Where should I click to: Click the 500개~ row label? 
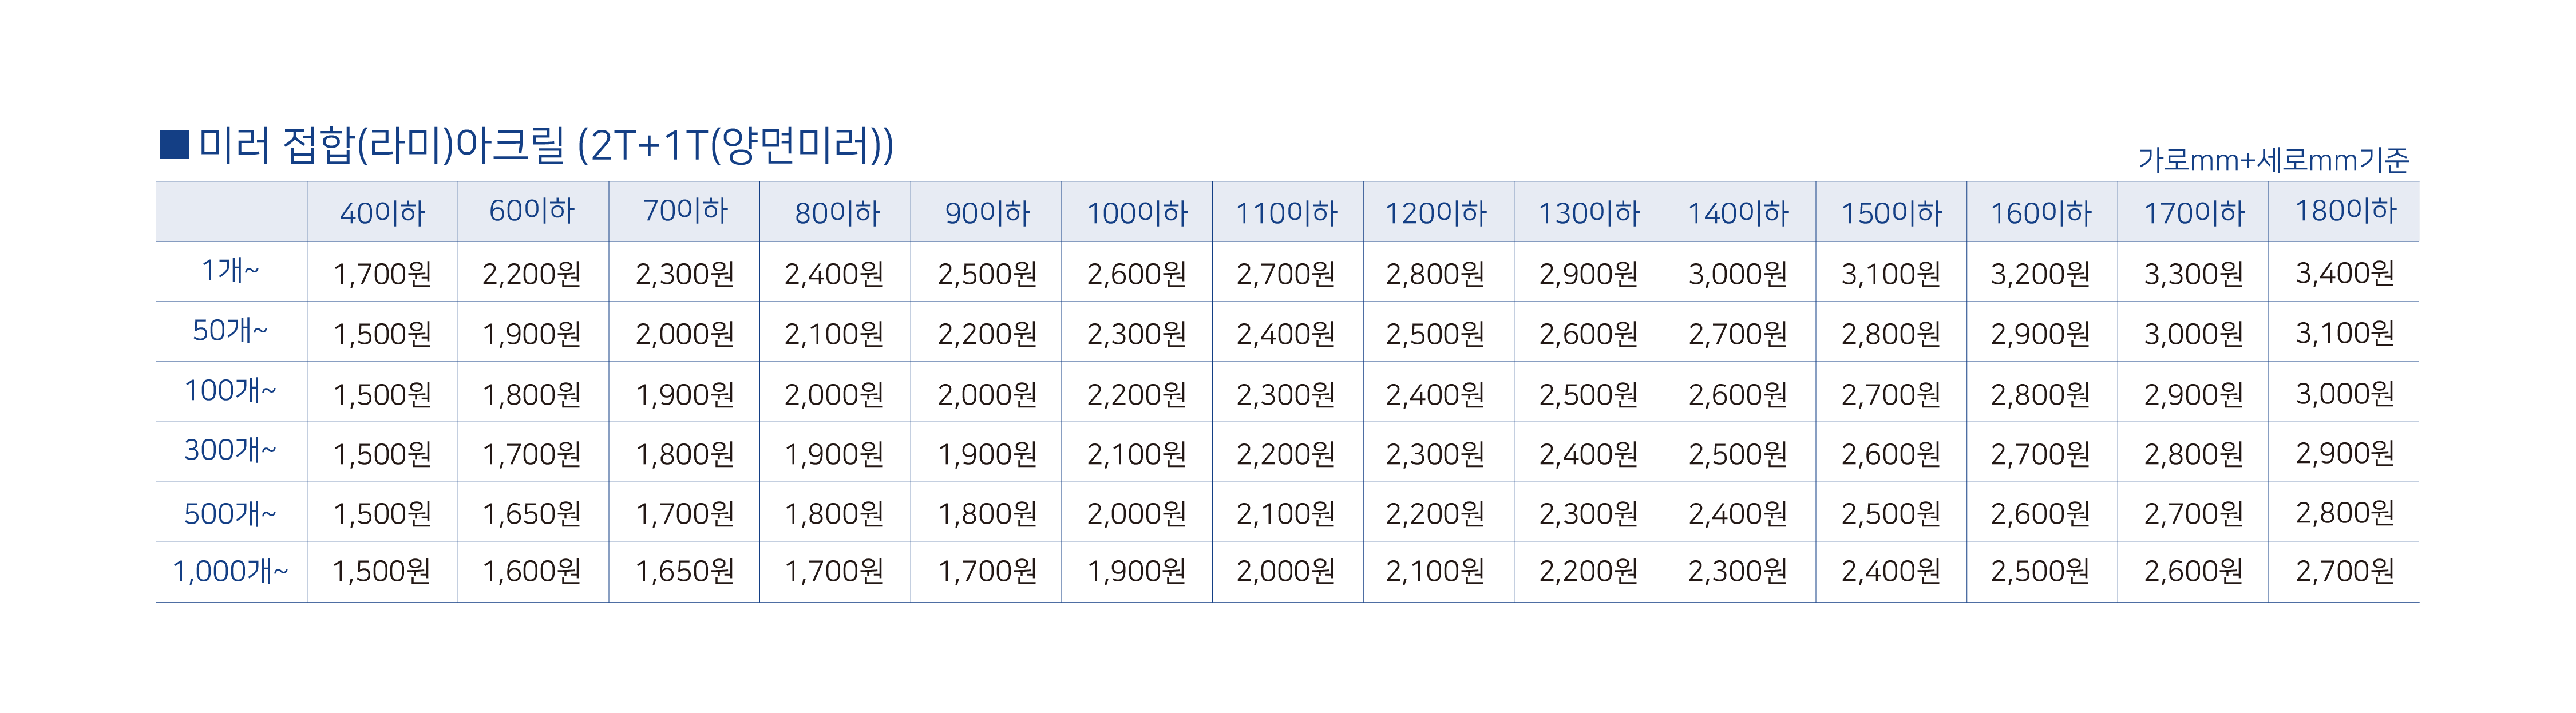pos(231,513)
